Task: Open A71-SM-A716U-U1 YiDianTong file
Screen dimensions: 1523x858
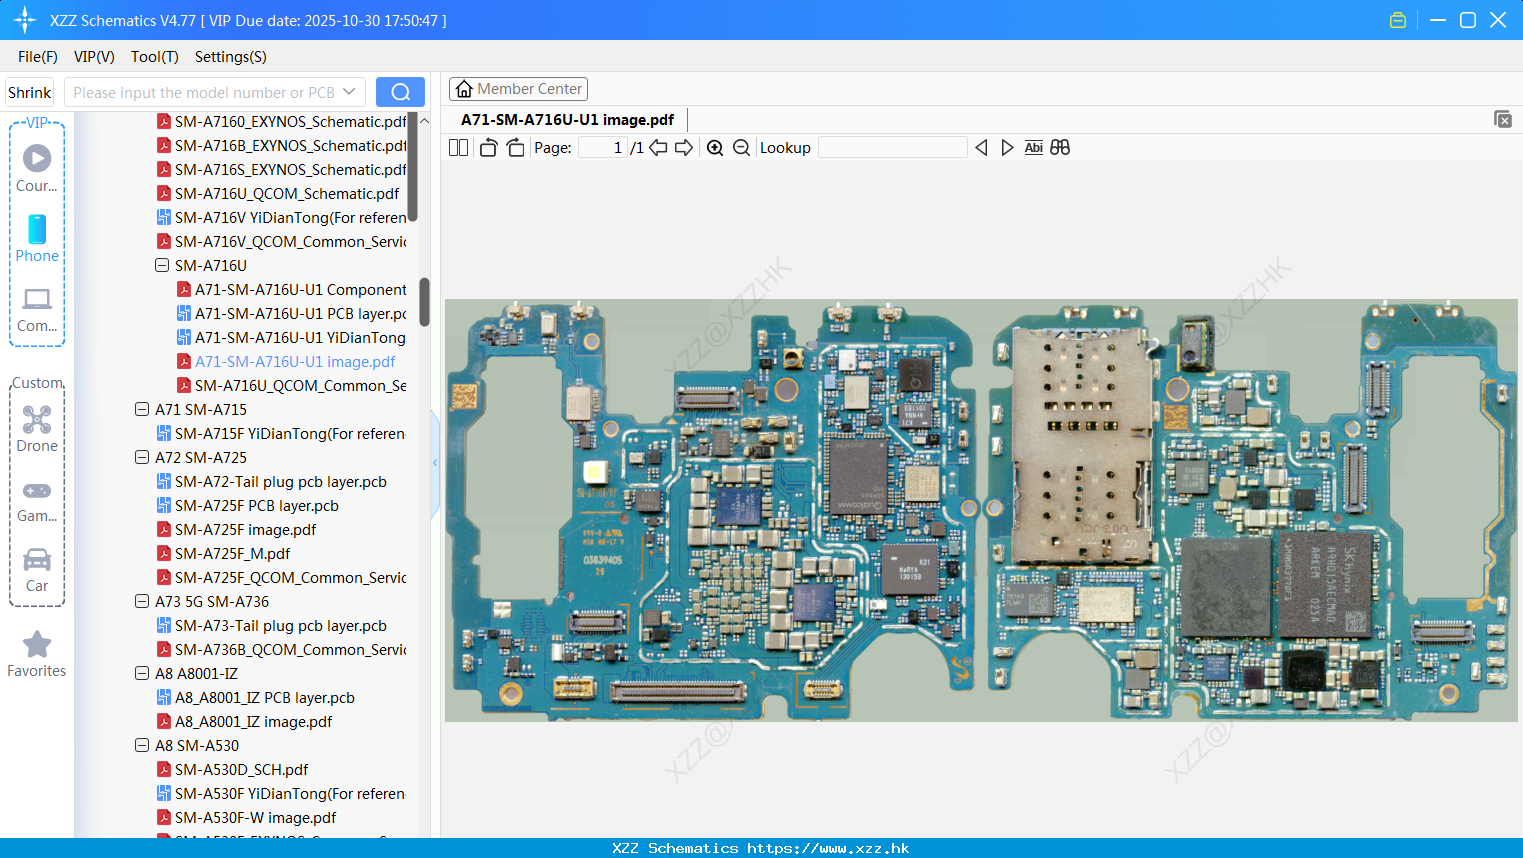Action: (292, 337)
